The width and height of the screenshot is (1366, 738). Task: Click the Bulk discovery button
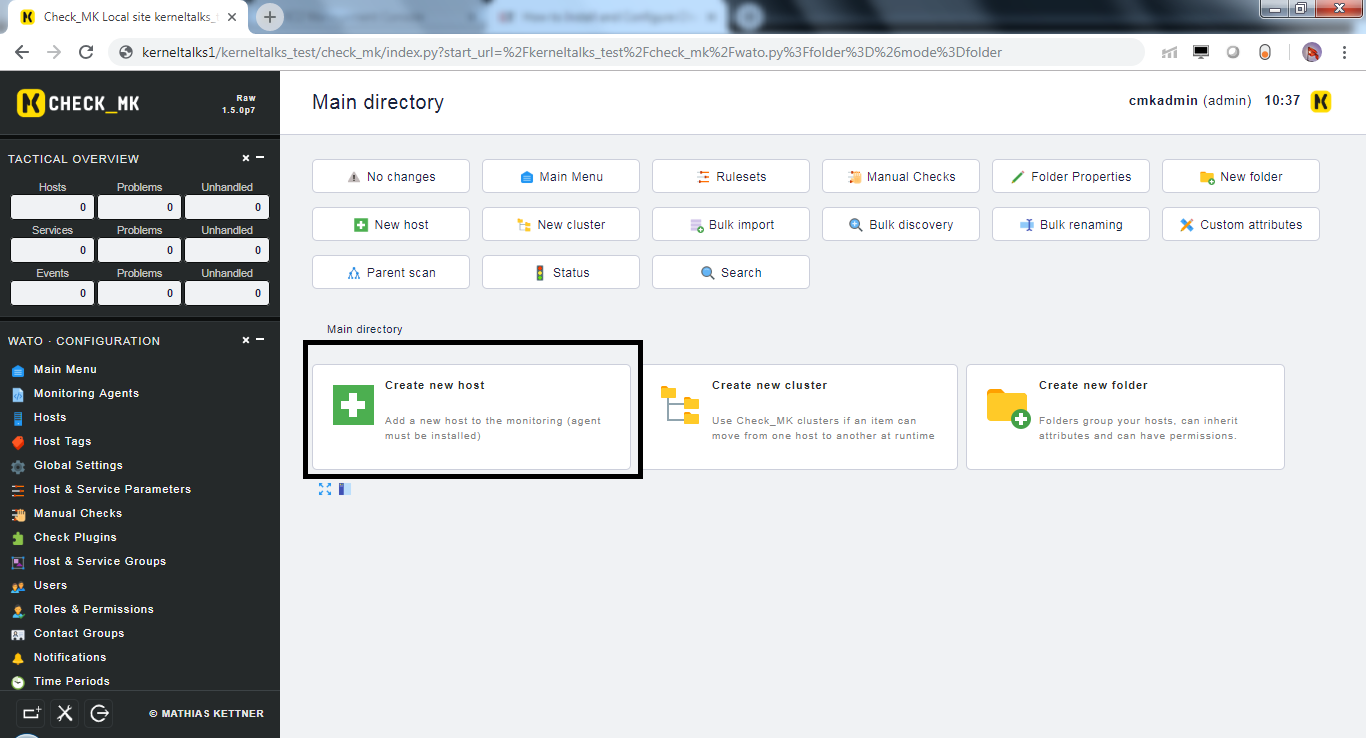(x=900, y=224)
